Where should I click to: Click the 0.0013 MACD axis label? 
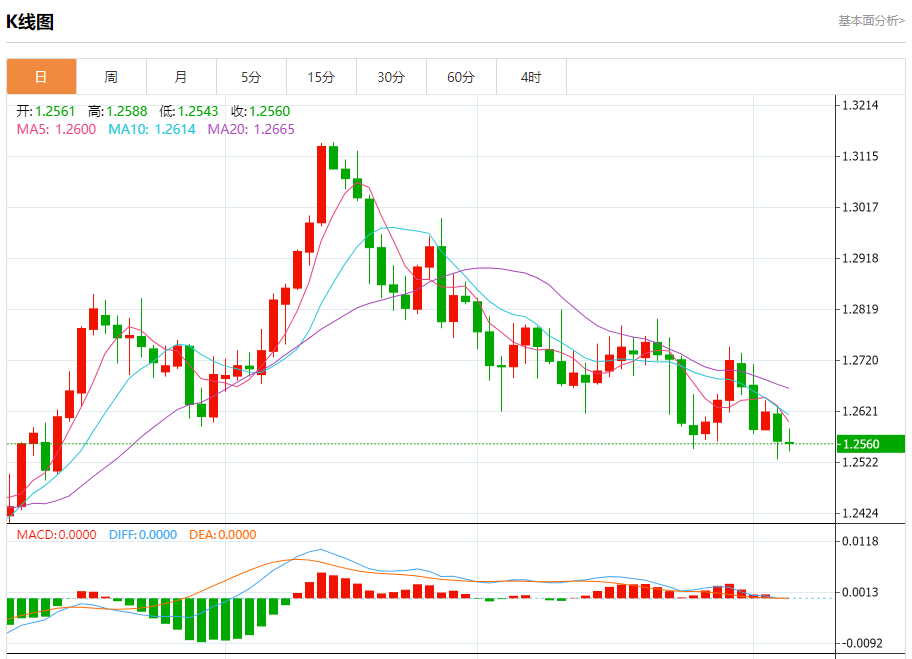(860, 592)
